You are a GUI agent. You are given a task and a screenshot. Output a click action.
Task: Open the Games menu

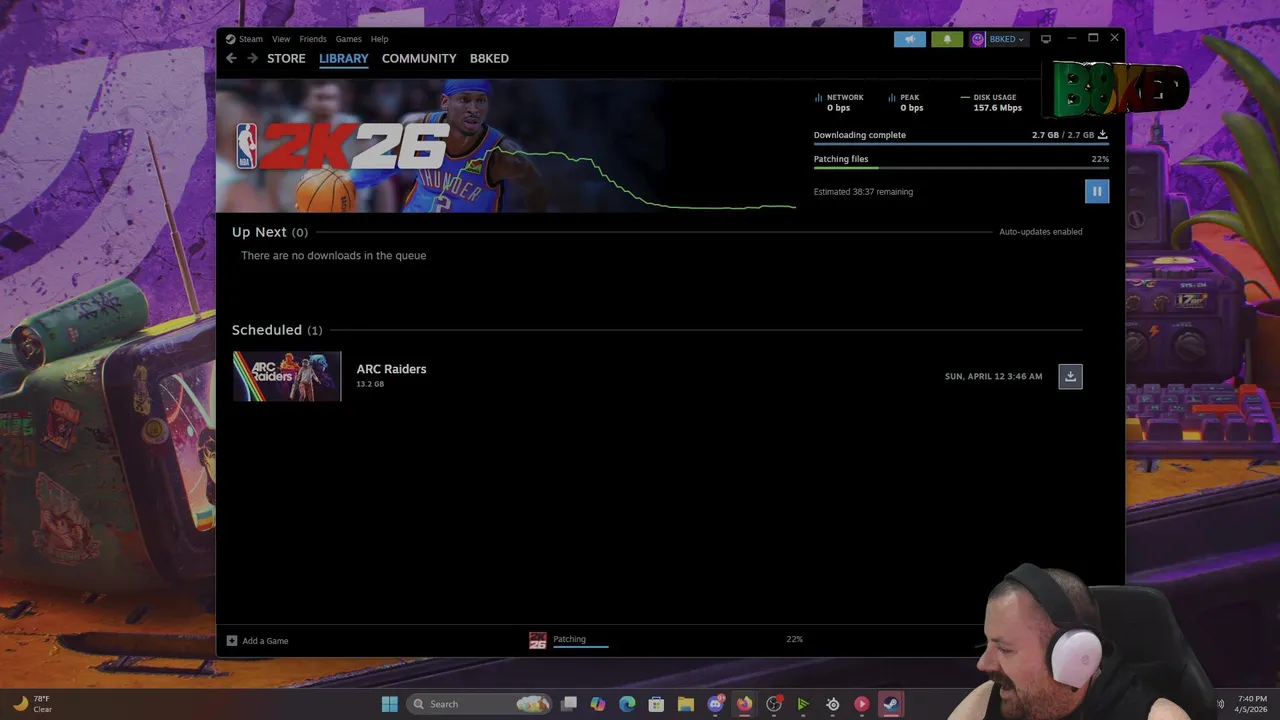(348, 39)
